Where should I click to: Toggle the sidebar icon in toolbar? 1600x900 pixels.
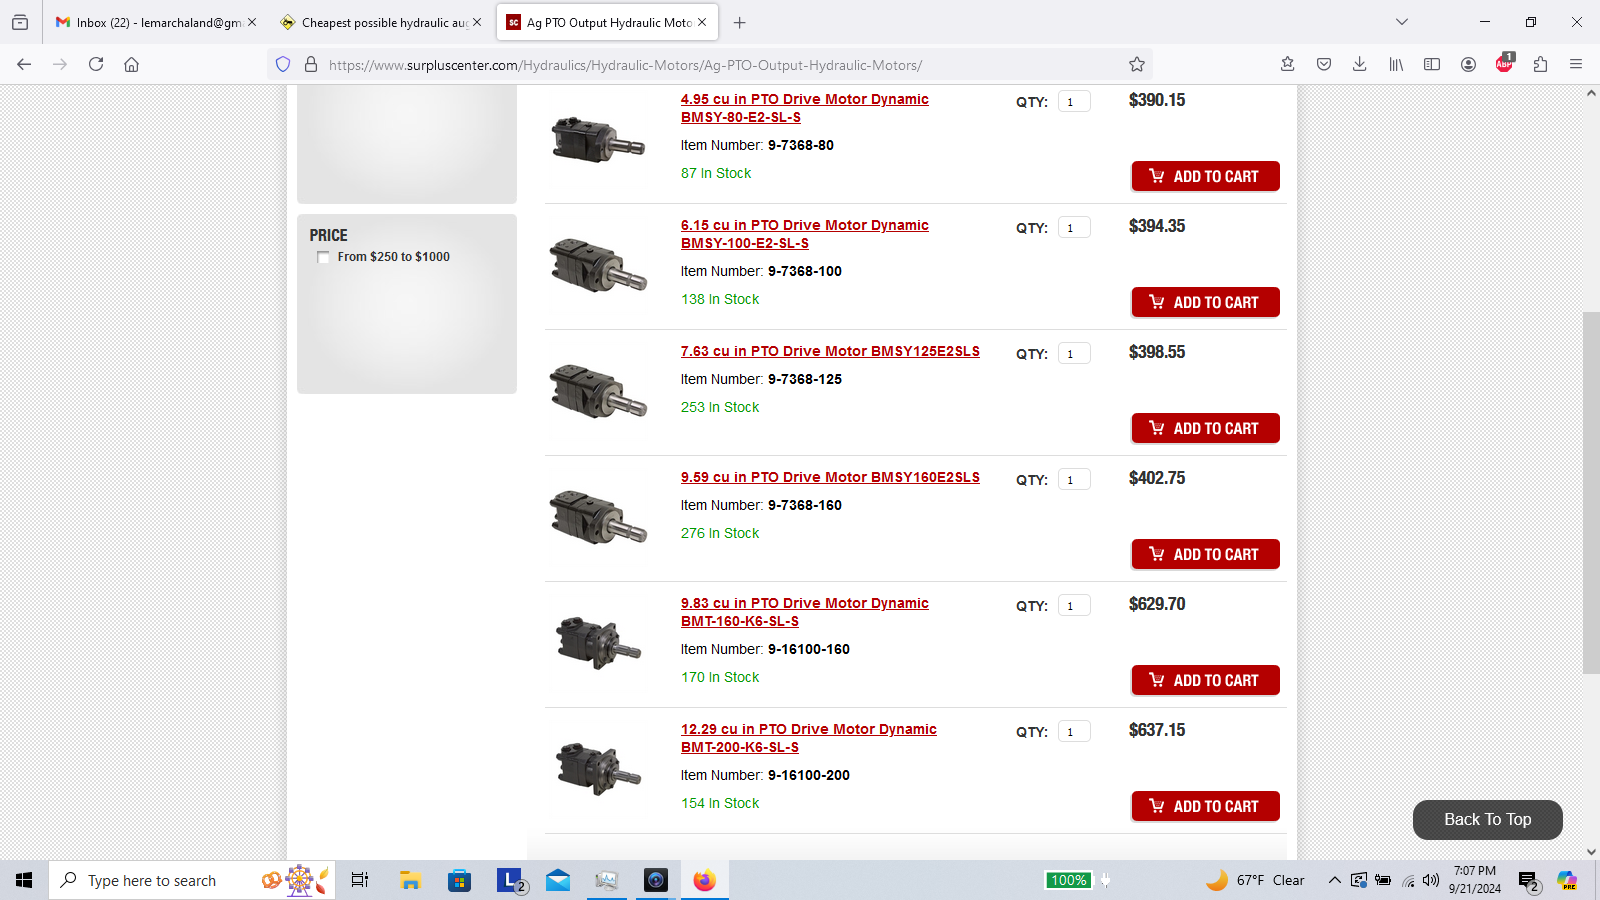1432,64
